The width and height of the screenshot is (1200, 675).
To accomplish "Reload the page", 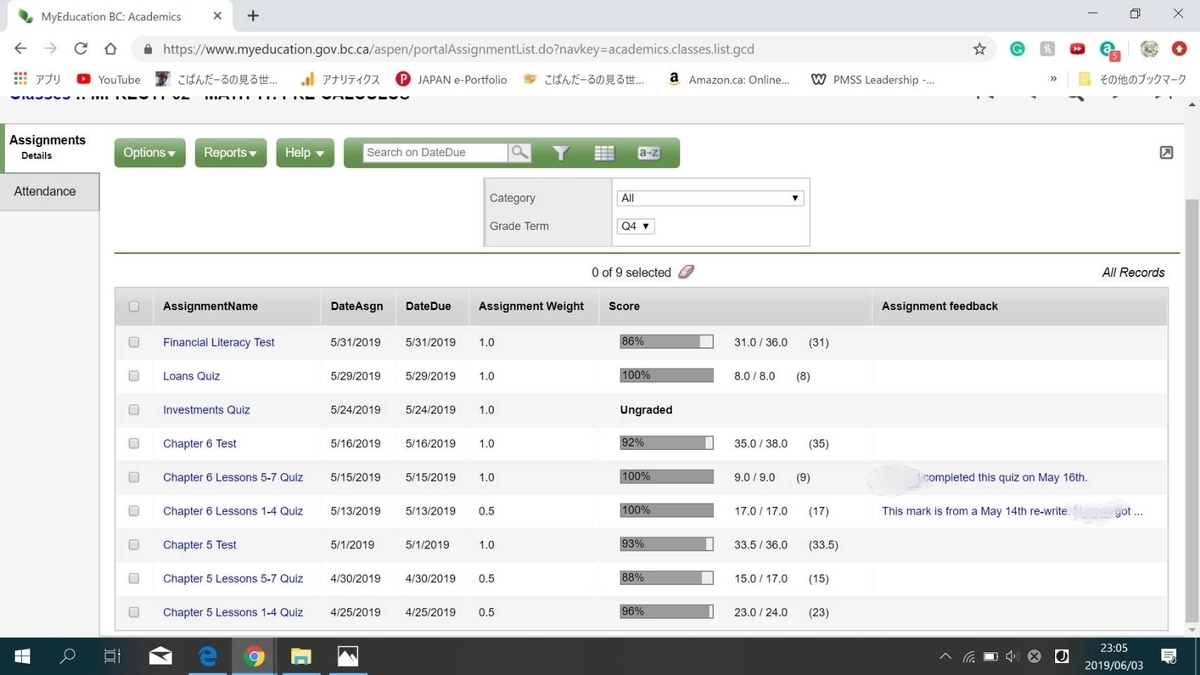I will [x=81, y=48].
